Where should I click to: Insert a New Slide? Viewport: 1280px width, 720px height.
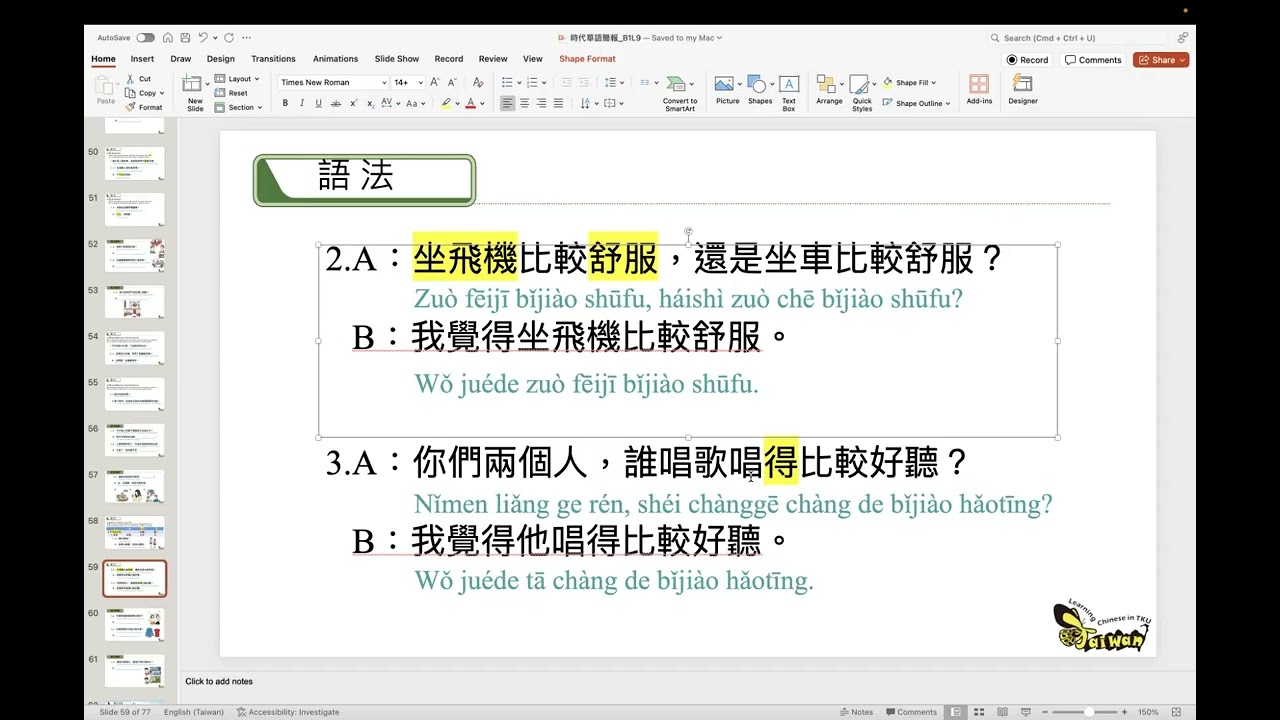coord(195,92)
